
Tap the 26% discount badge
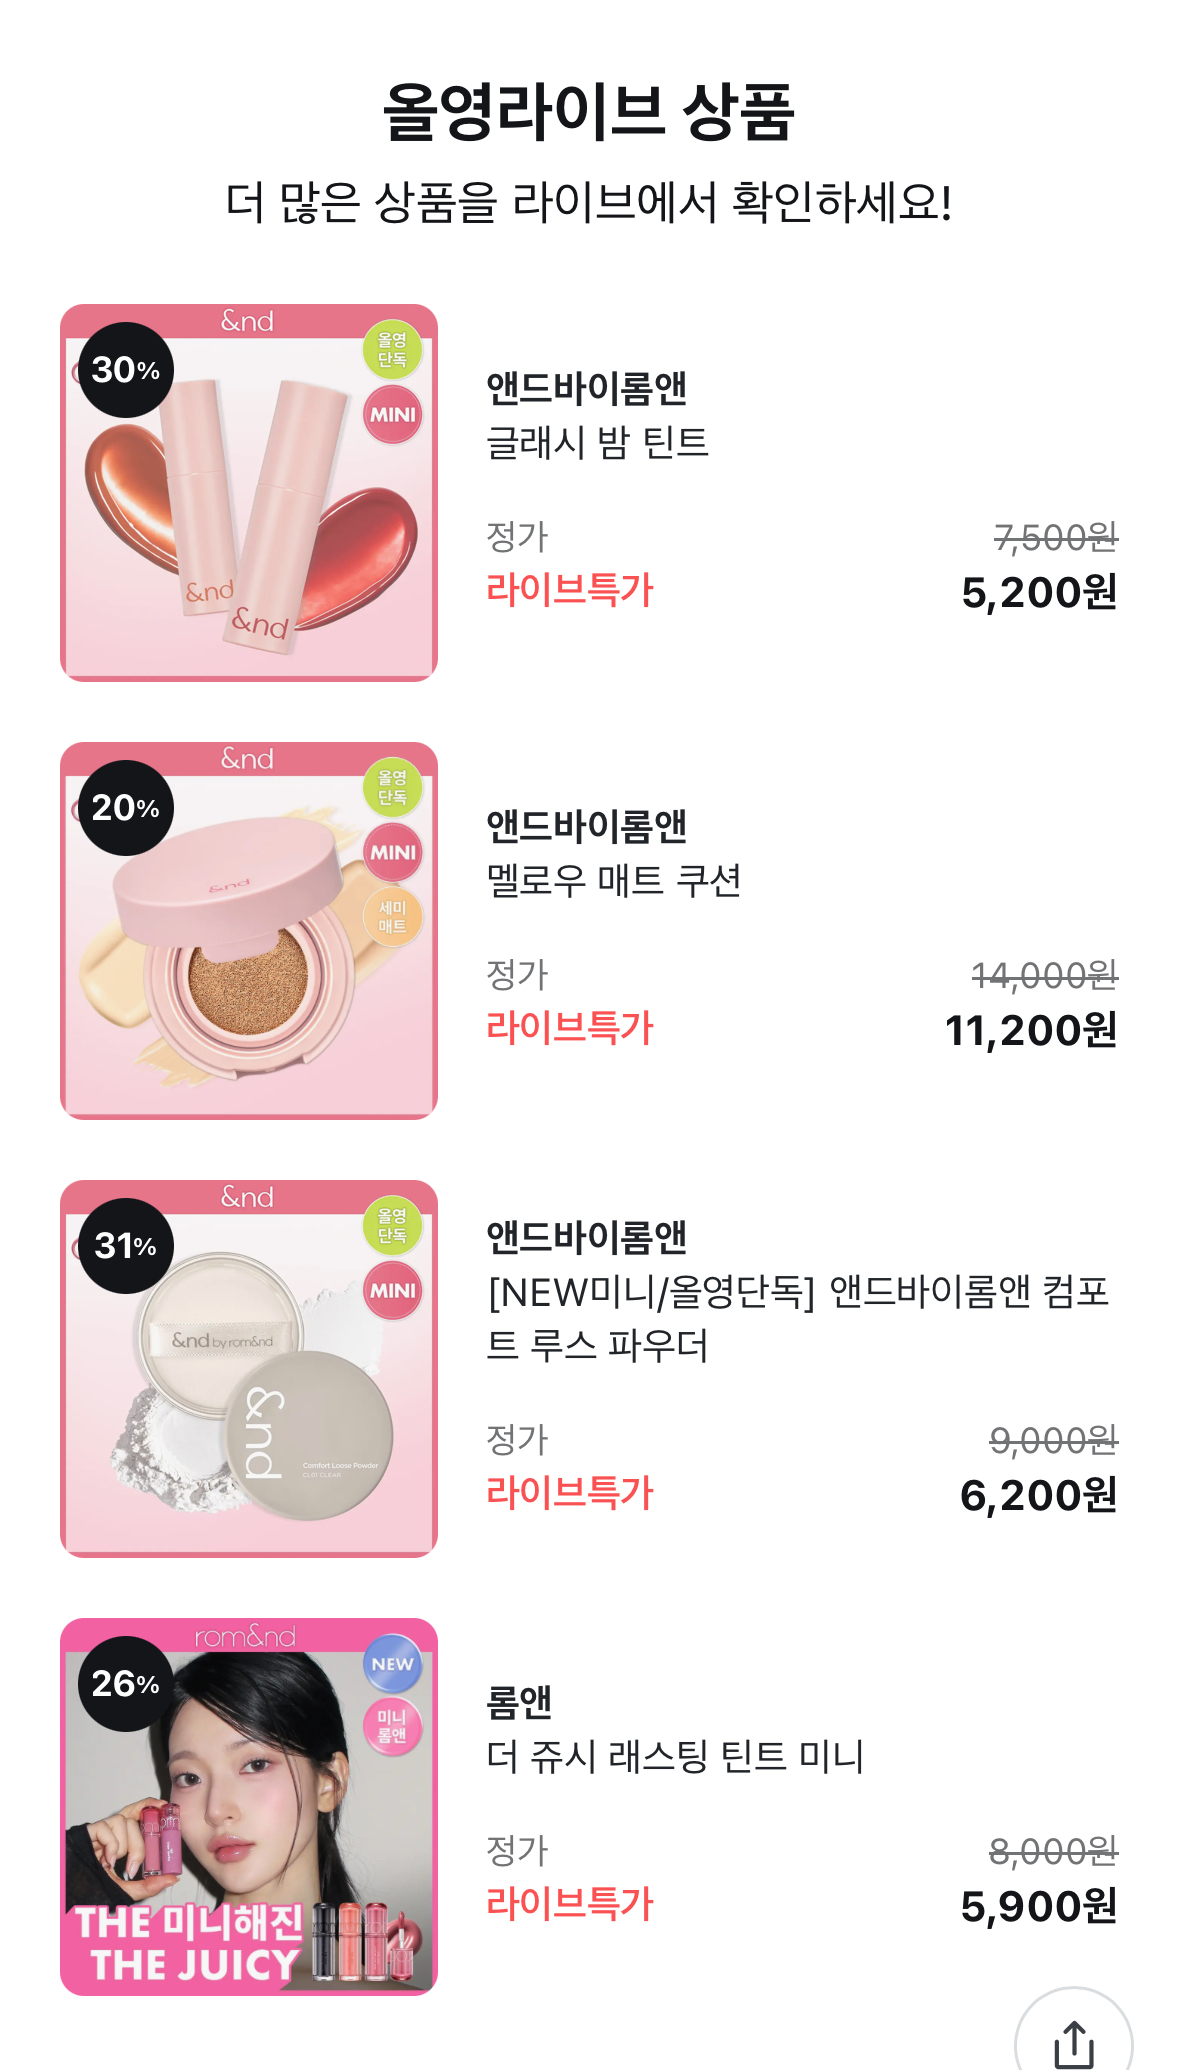(x=126, y=1684)
